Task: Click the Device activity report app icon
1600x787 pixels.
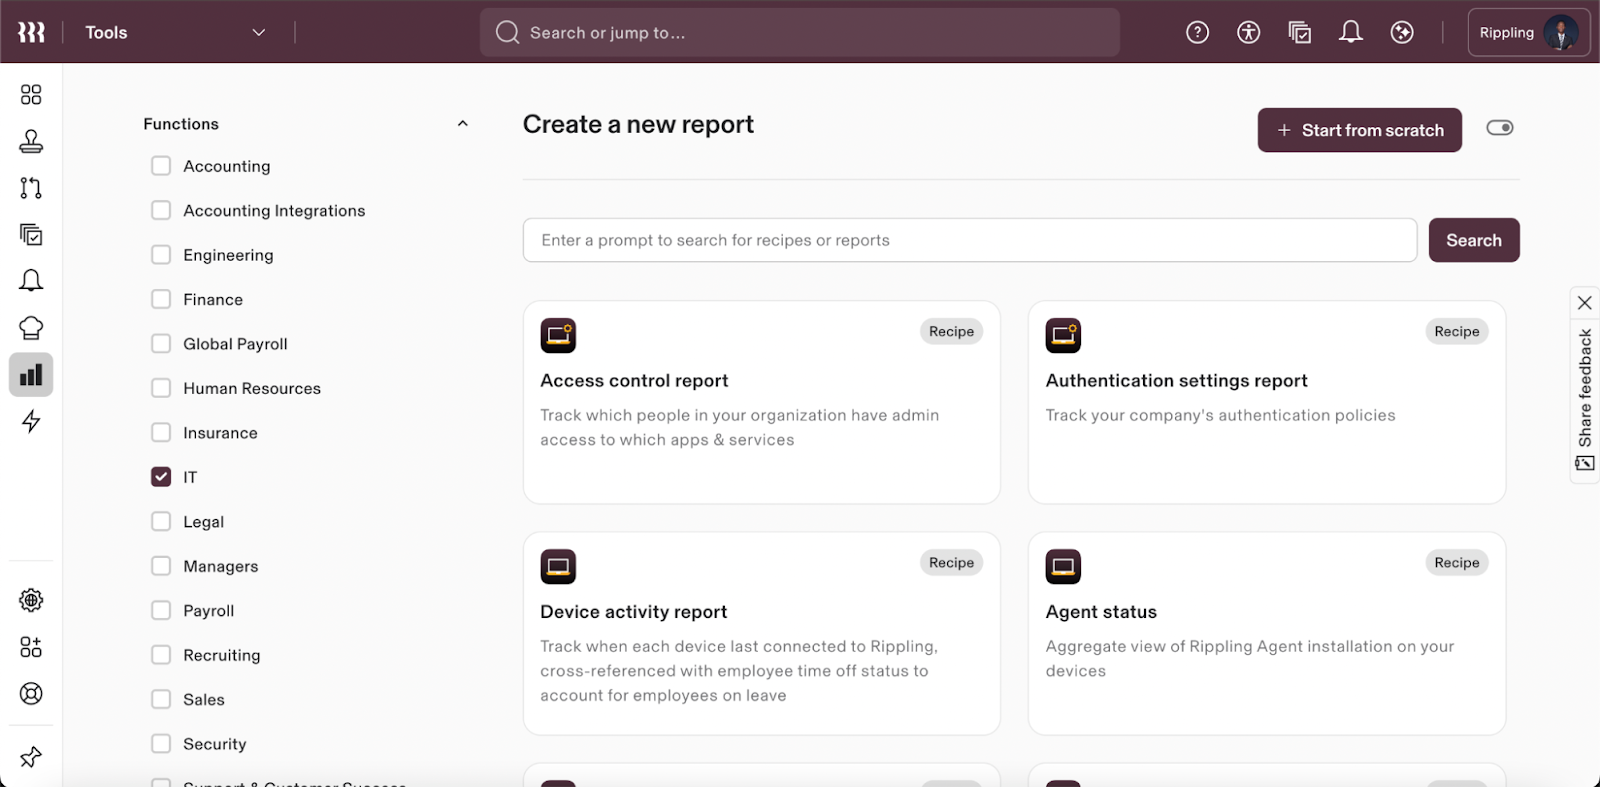Action: pos(558,567)
